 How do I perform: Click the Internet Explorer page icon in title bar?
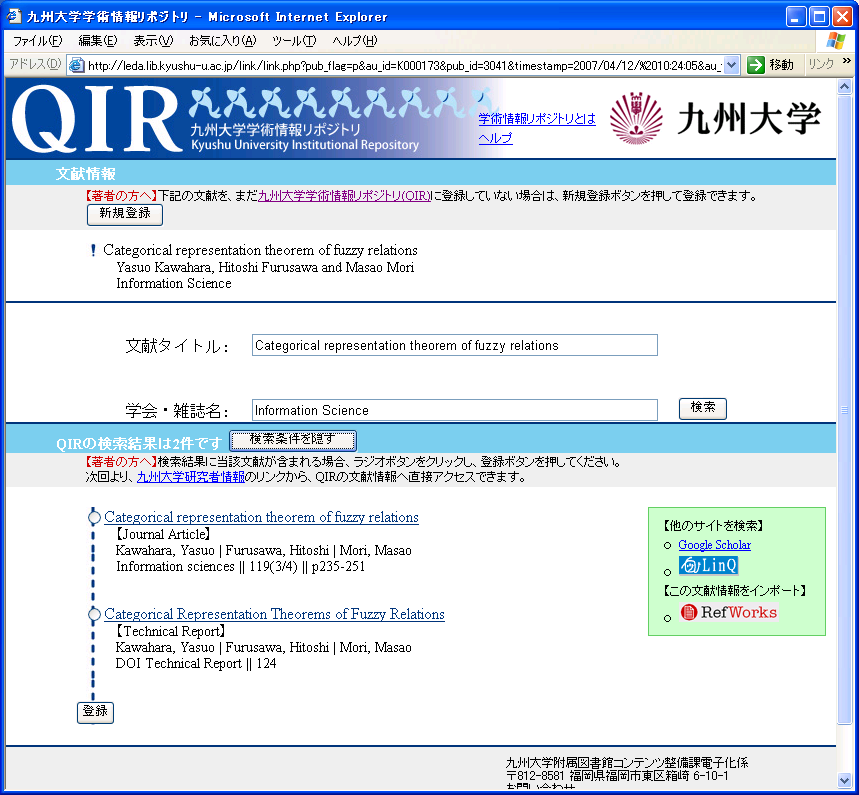click(14, 17)
